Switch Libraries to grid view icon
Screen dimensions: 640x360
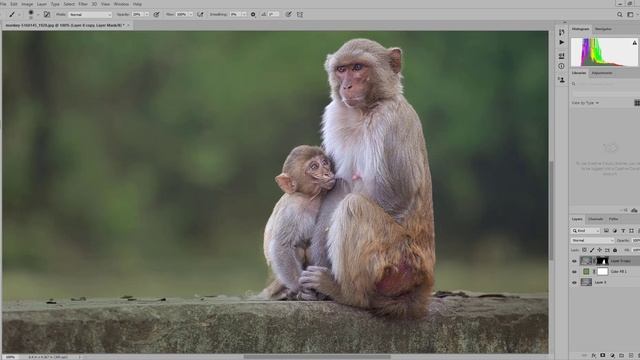637,103
